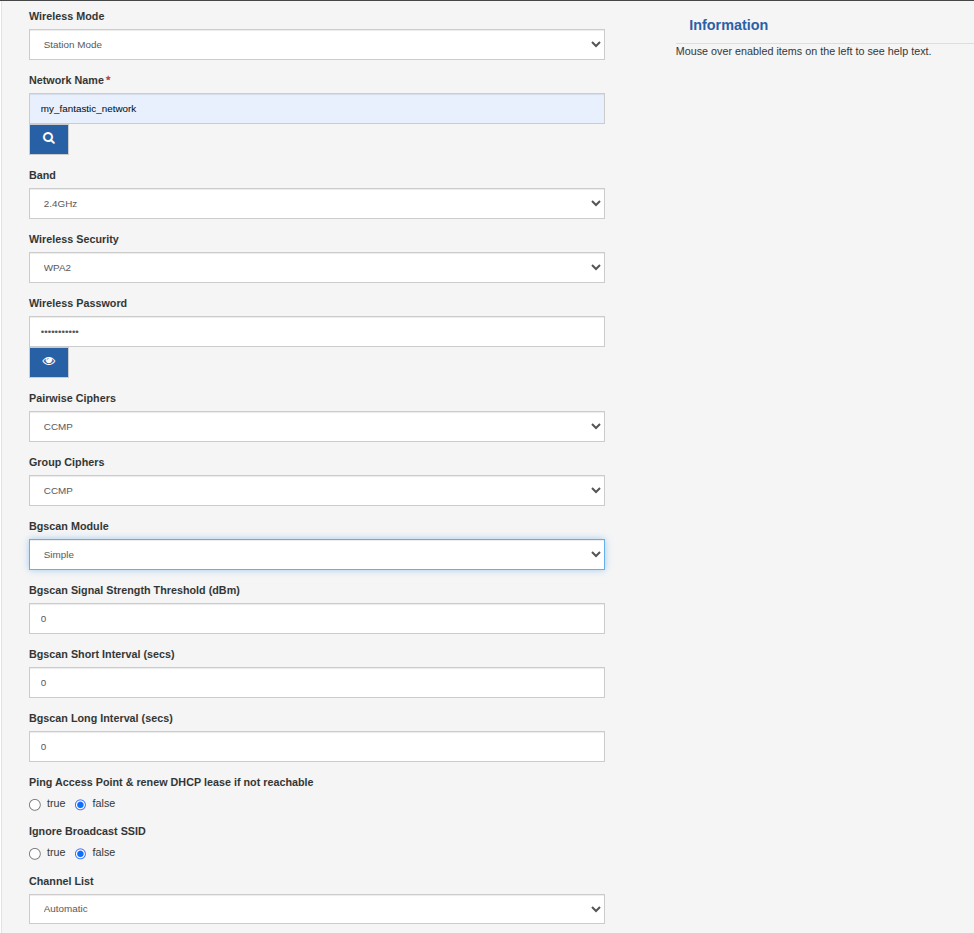Select Station Mode in Wireless Mode
The image size is (974, 933).
[x=316, y=44]
